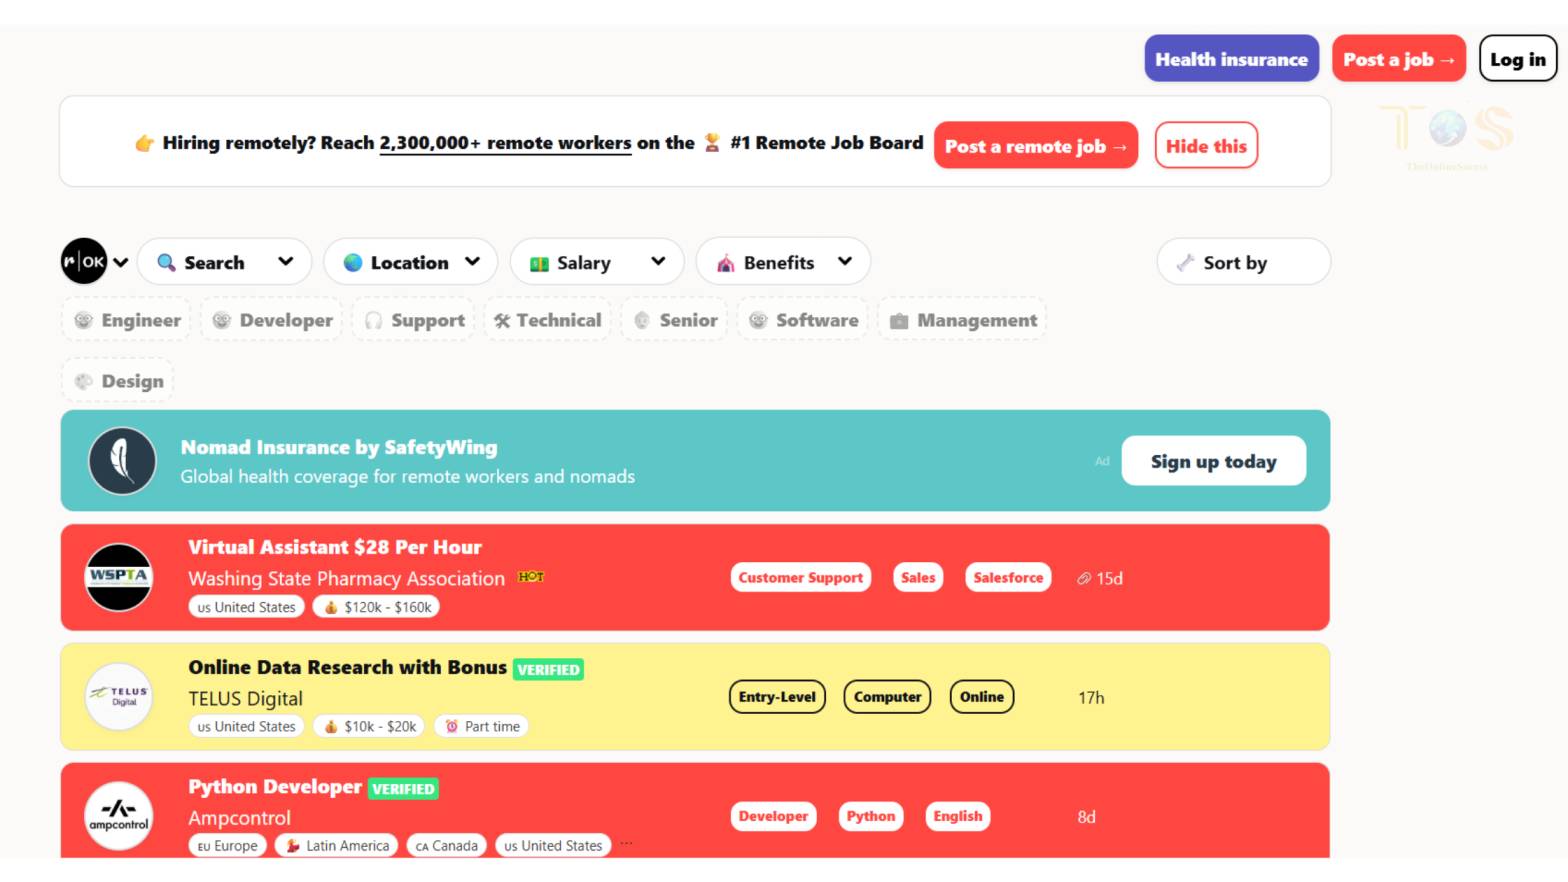Click the Log in button
The image size is (1568, 882).
[1518, 59]
